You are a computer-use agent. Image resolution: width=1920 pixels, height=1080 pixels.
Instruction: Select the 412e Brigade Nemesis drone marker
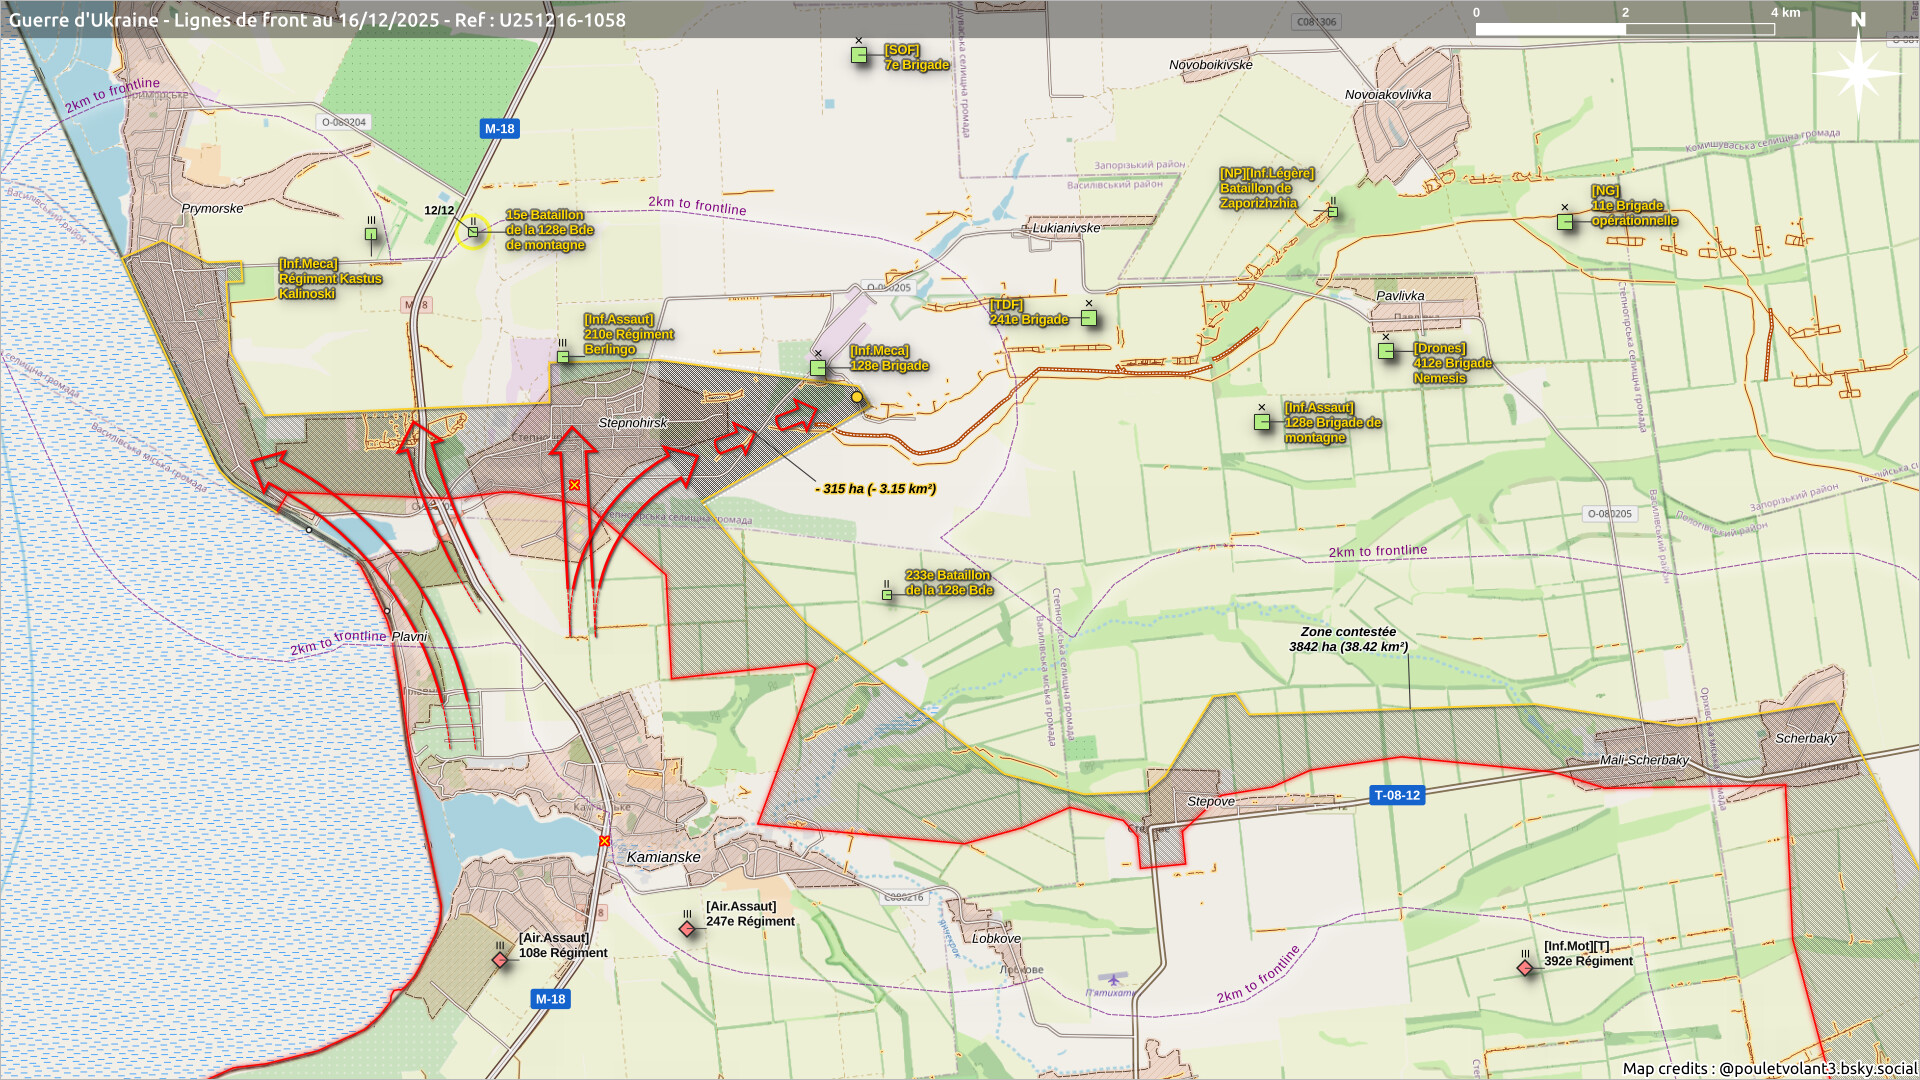[x=1386, y=351]
